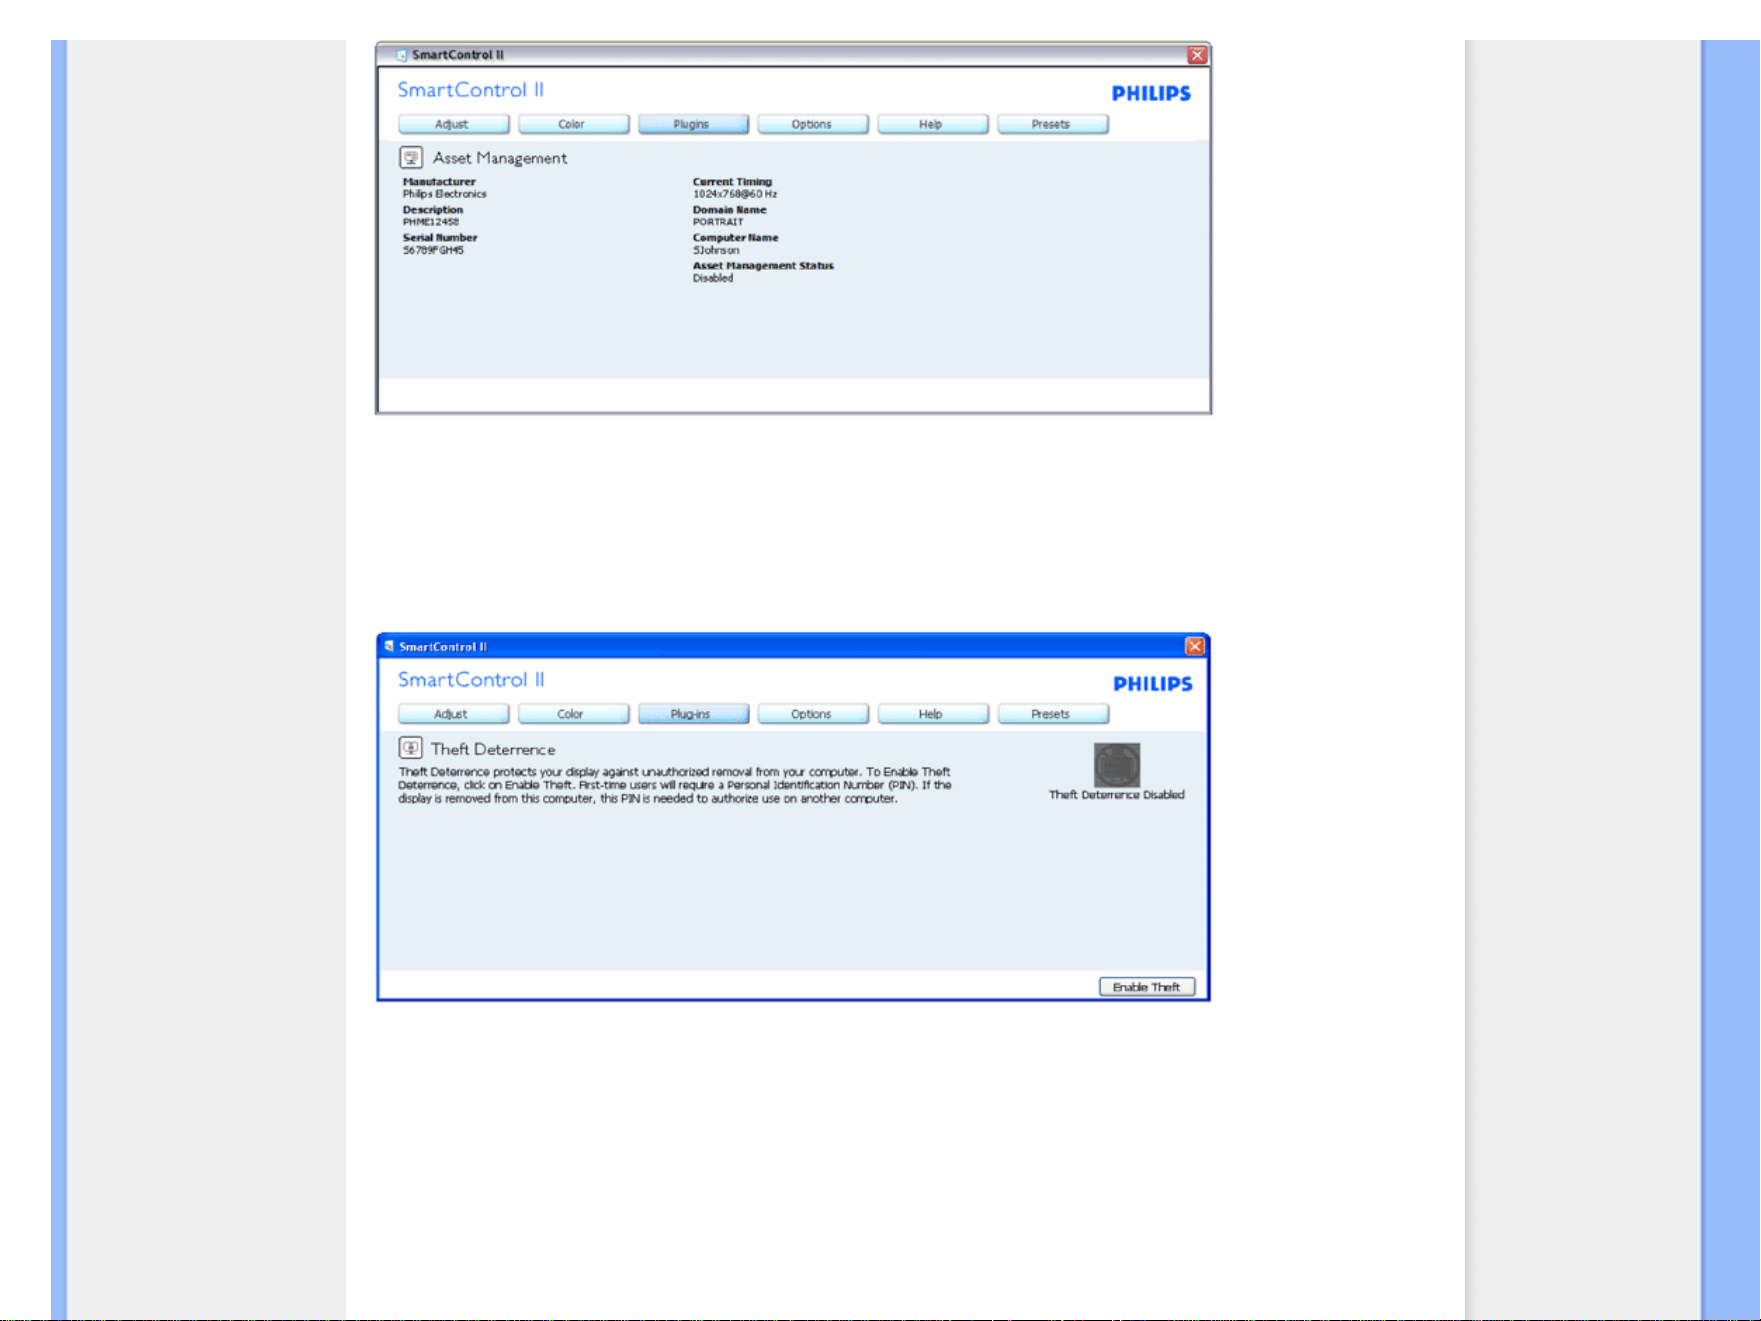Image resolution: width=1761 pixels, height=1321 pixels.
Task: Close the Theft Deterrence SmartControl window
Action: pos(1195,646)
